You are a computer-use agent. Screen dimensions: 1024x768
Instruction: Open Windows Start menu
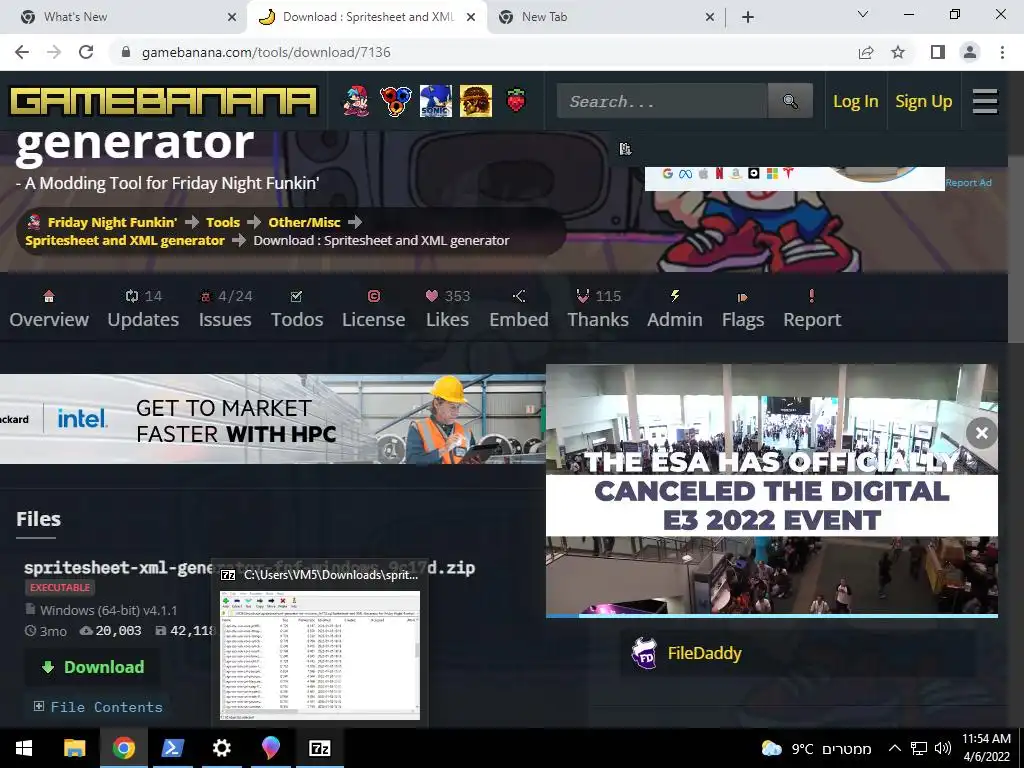coord(24,748)
